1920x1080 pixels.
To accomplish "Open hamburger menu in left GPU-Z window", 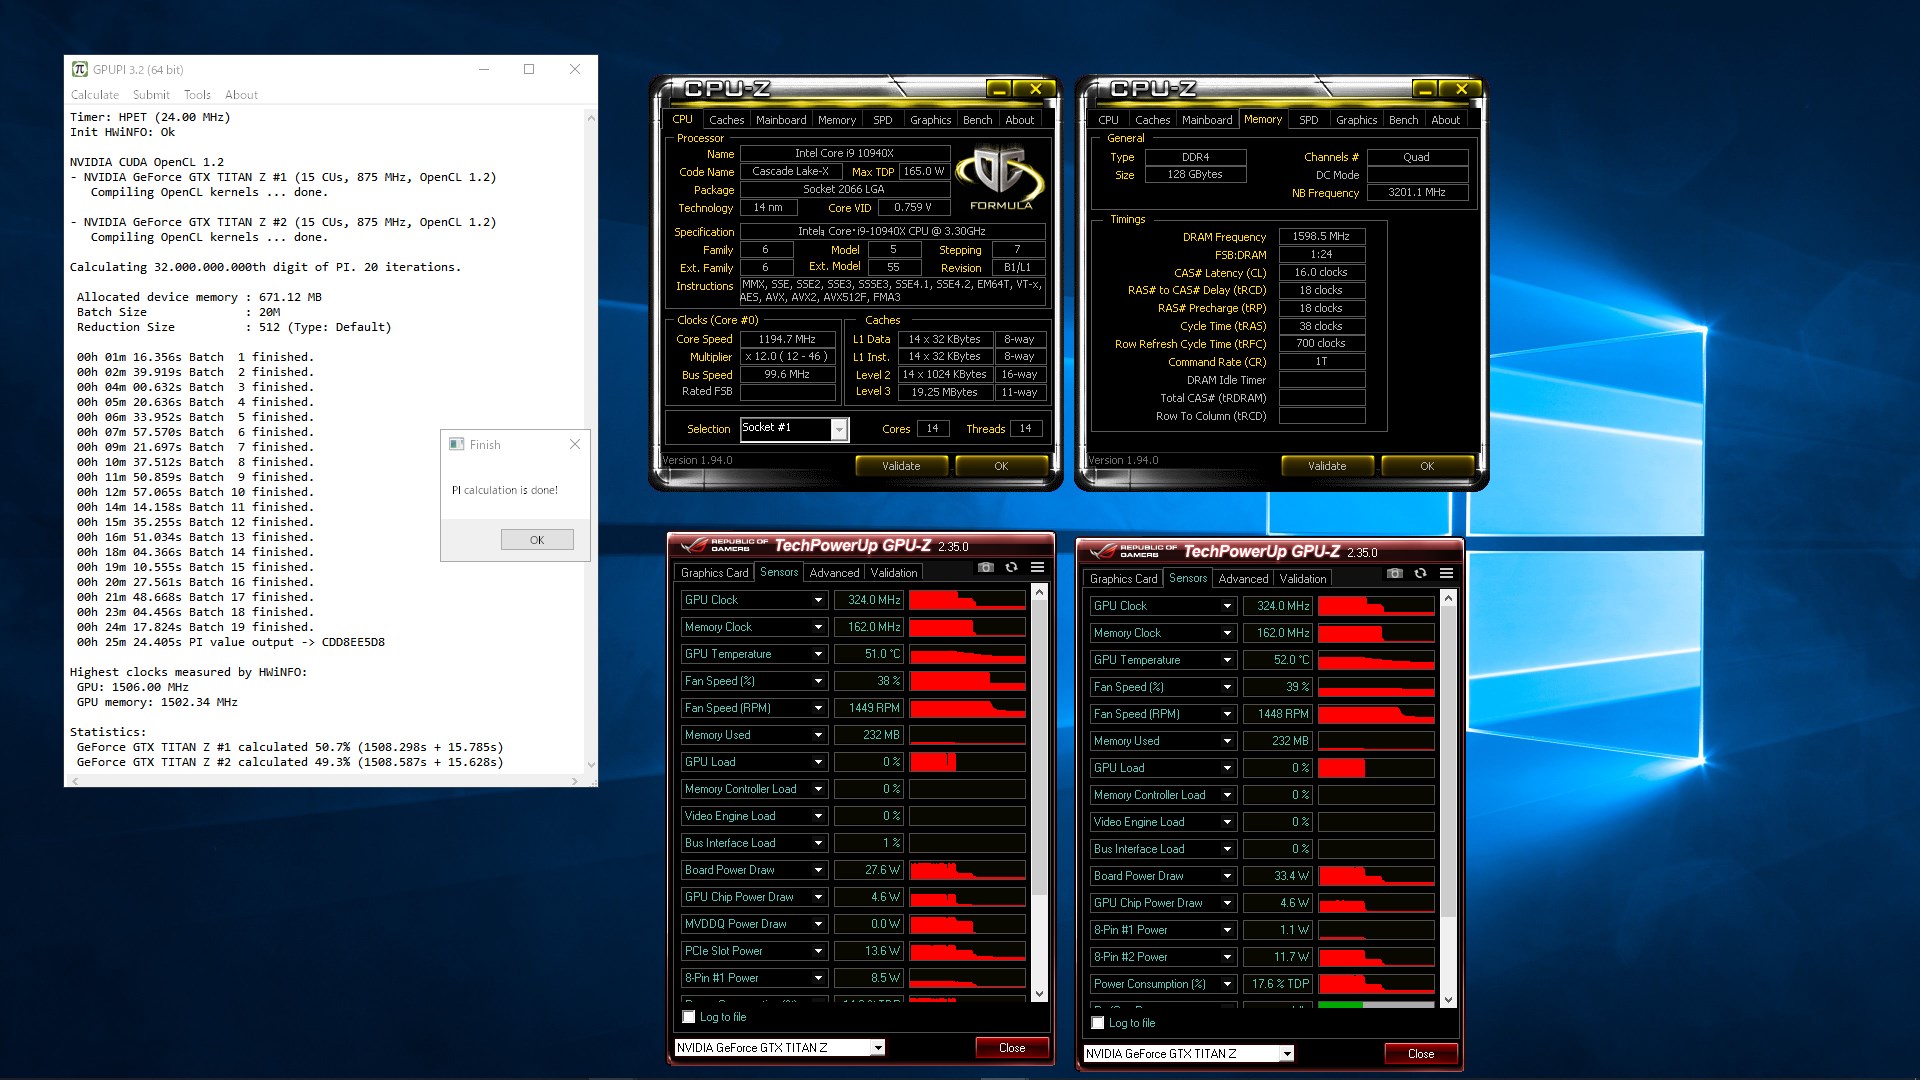I will (x=1037, y=568).
